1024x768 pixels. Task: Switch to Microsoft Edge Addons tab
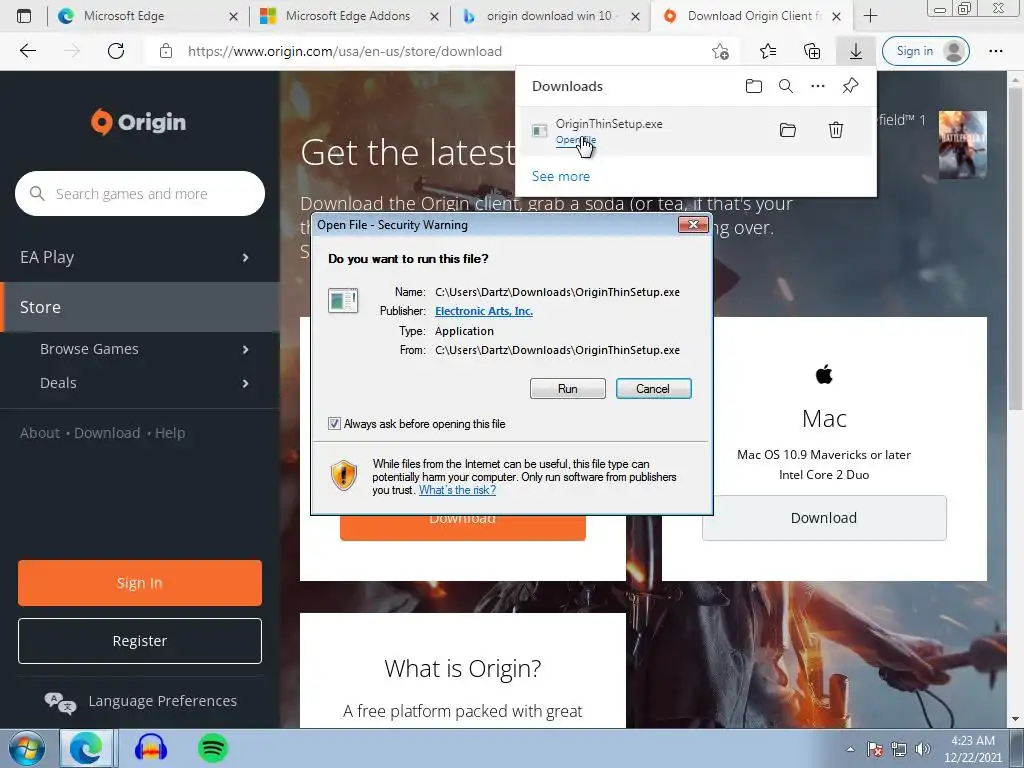[349, 16]
